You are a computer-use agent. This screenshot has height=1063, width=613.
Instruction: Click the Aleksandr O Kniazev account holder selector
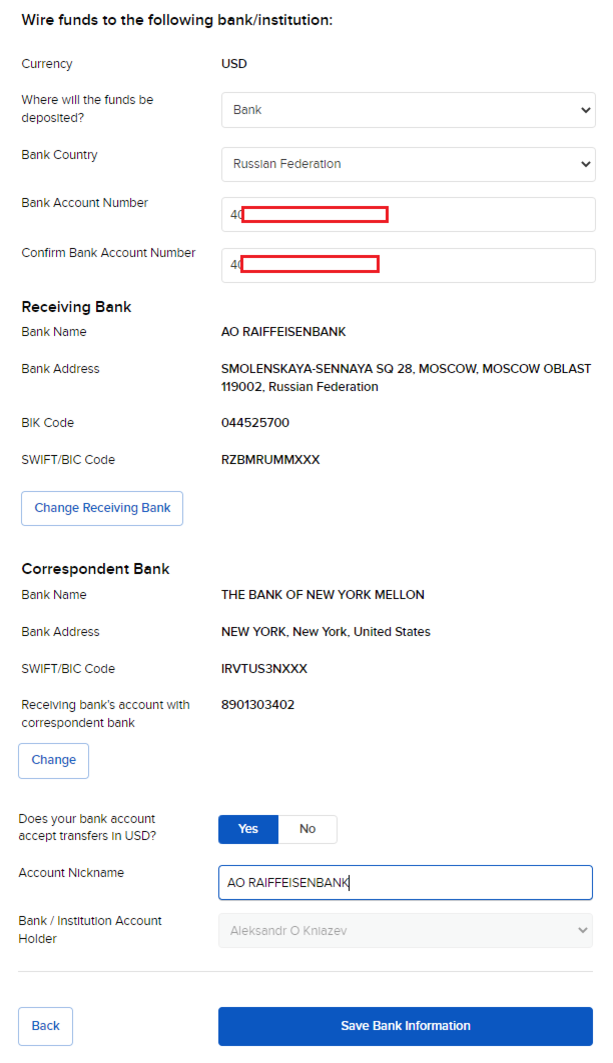[x=405, y=930]
